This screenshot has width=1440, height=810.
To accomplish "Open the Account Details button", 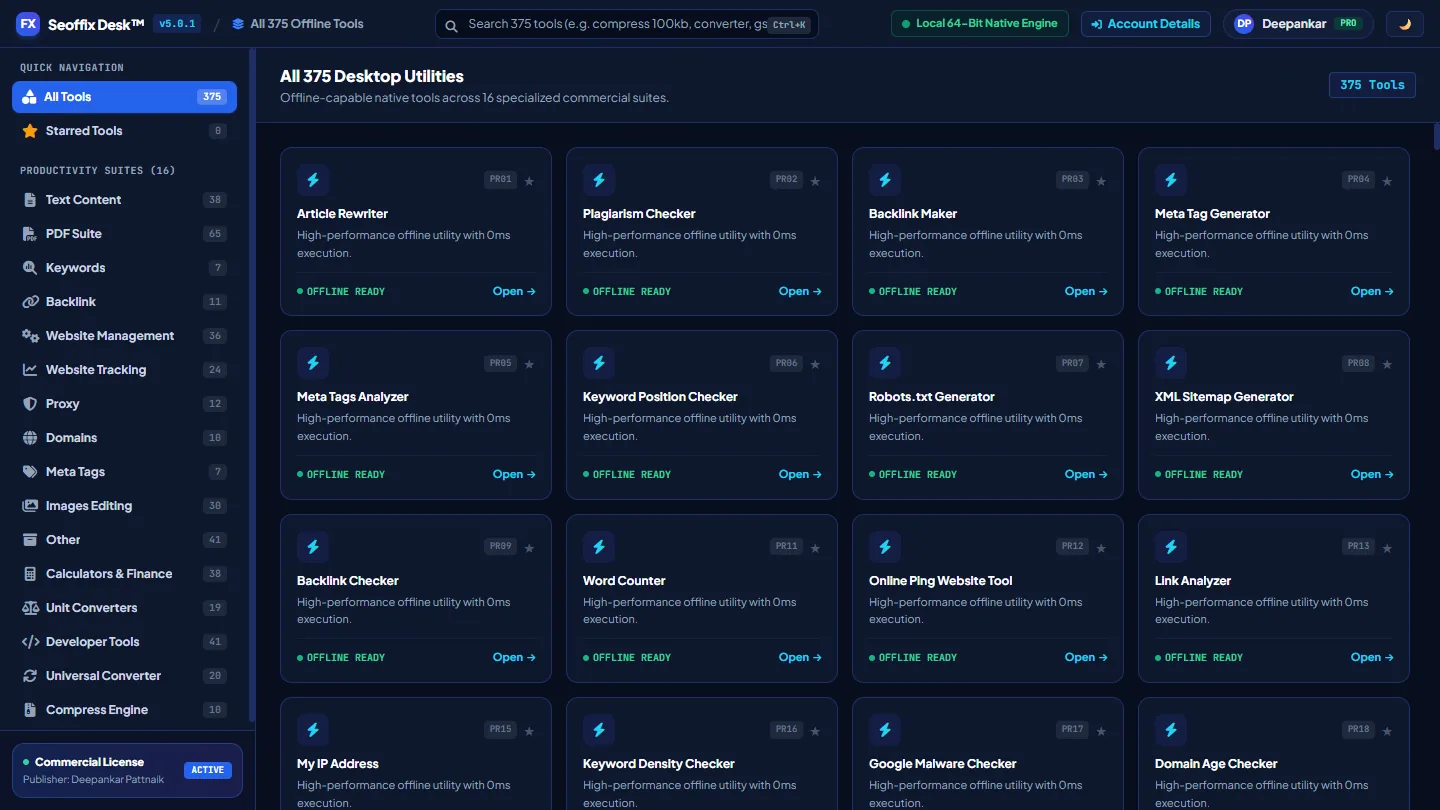I will click(x=1146, y=24).
